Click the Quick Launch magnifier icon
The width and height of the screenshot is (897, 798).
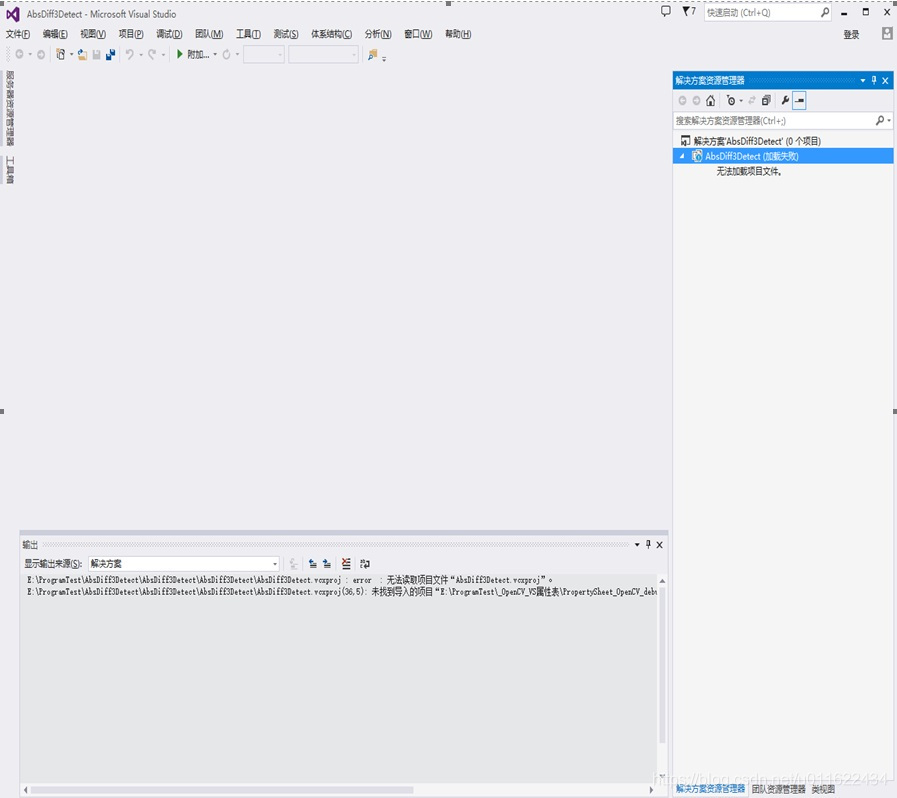825,12
